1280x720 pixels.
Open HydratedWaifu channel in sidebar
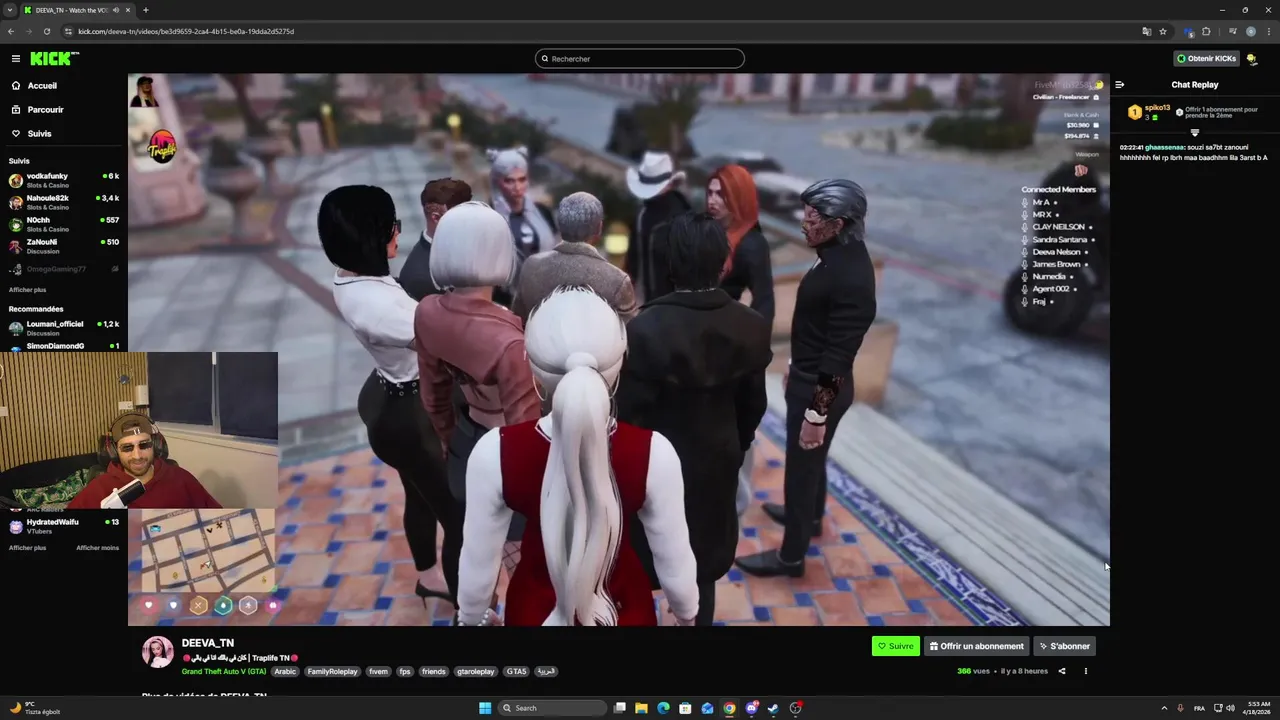(x=64, y=526)
